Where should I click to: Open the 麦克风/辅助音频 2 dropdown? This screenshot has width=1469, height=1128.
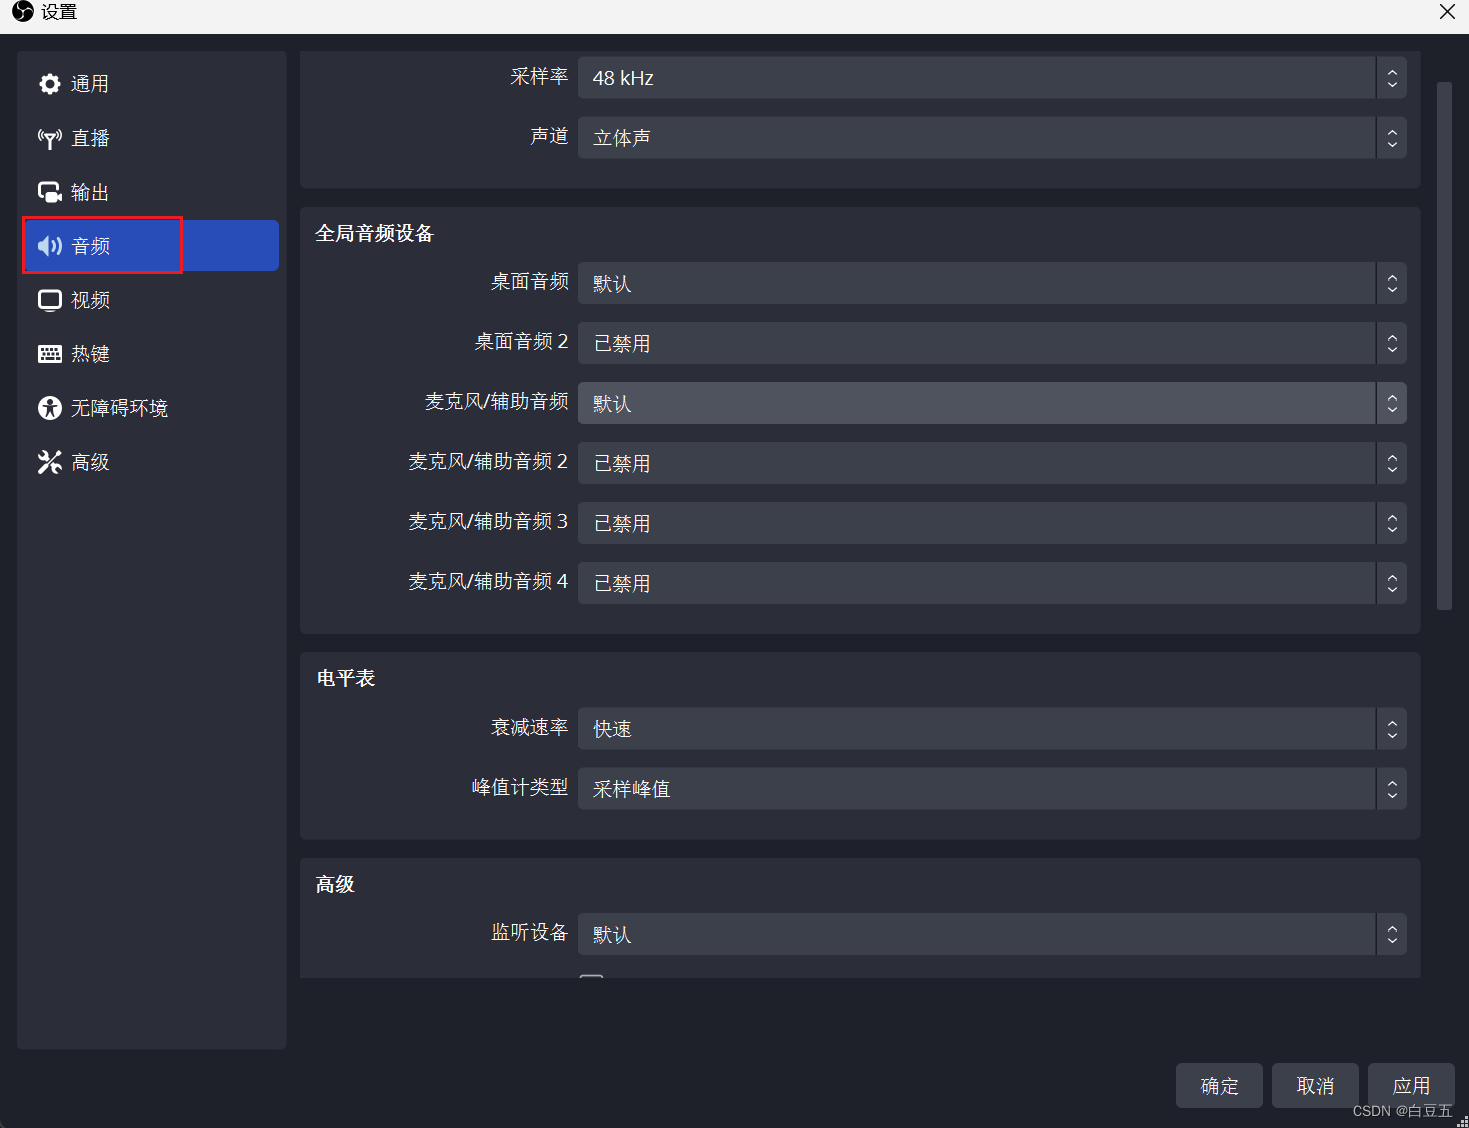coord(992,463)
